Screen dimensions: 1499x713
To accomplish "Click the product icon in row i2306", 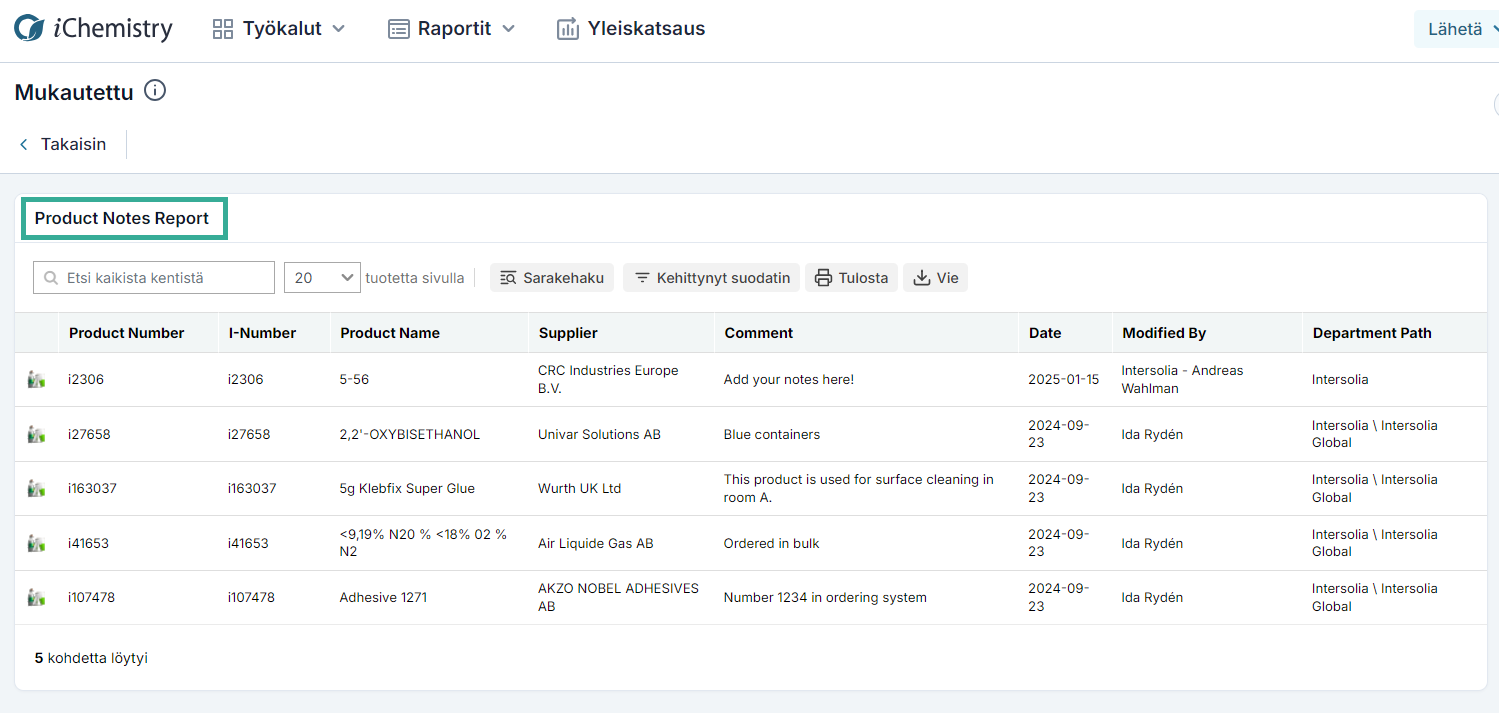I will coord(36,379).
